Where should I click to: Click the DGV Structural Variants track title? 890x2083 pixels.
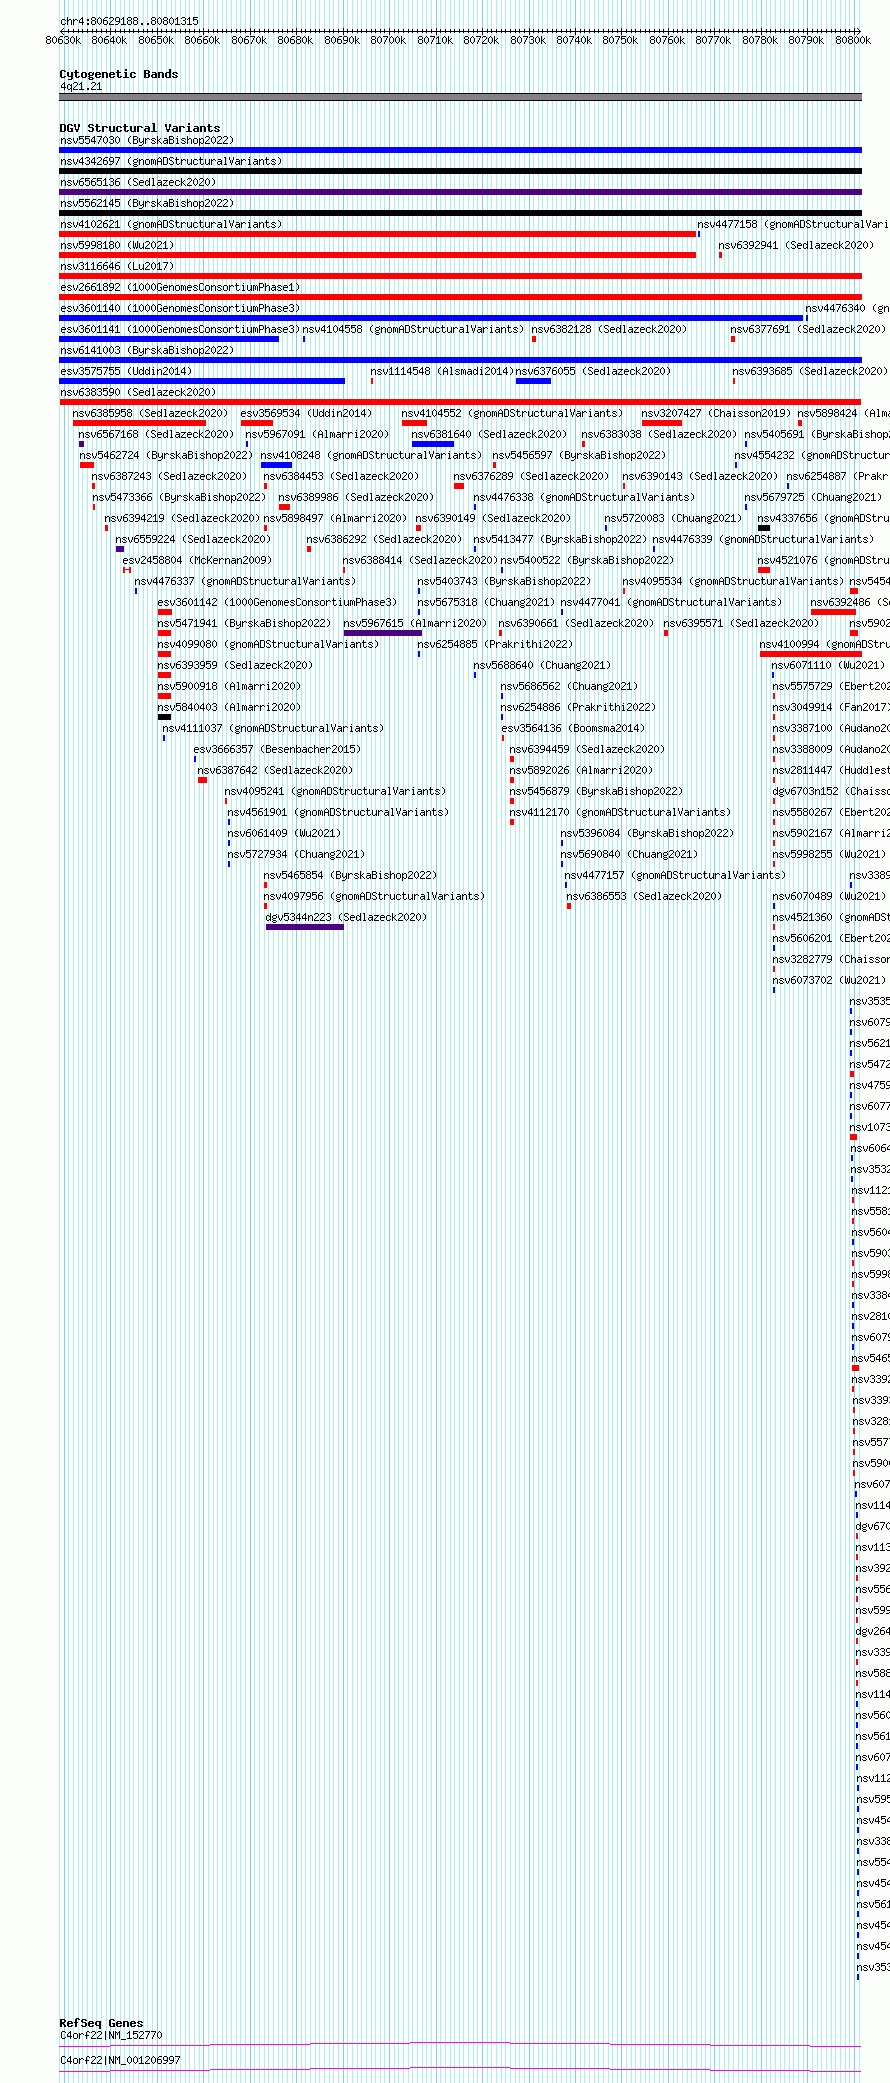(140, 128)
